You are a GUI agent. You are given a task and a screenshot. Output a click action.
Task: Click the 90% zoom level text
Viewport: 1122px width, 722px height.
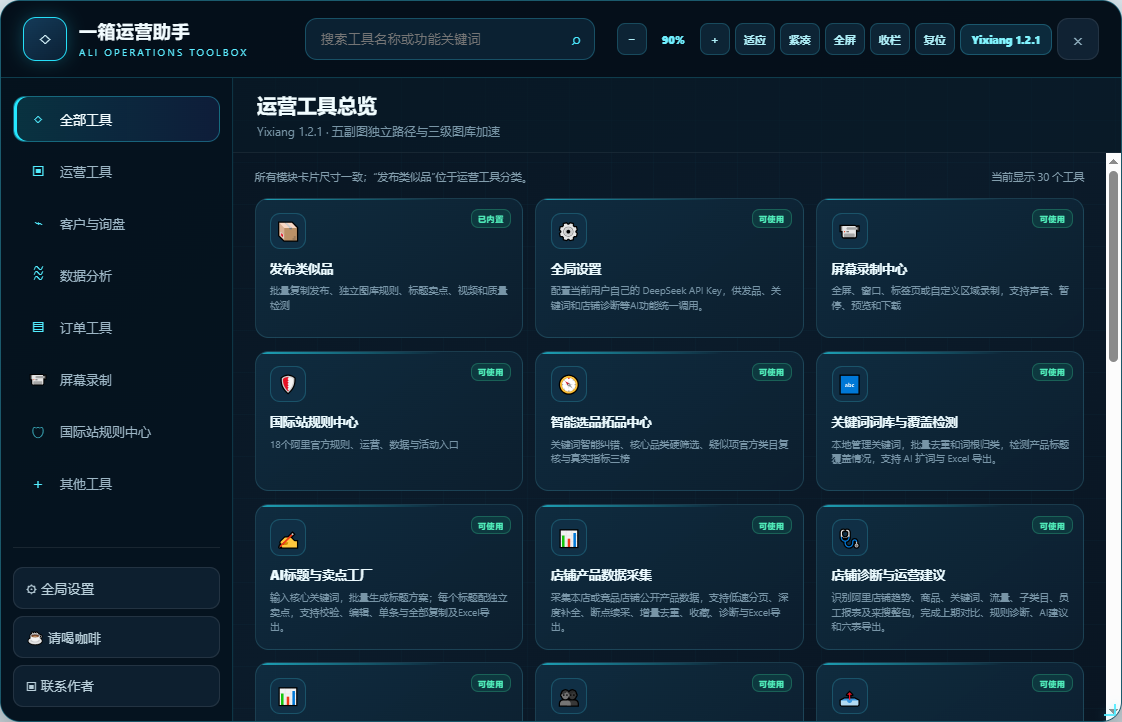pyautogui.click(x=673, y=40)
